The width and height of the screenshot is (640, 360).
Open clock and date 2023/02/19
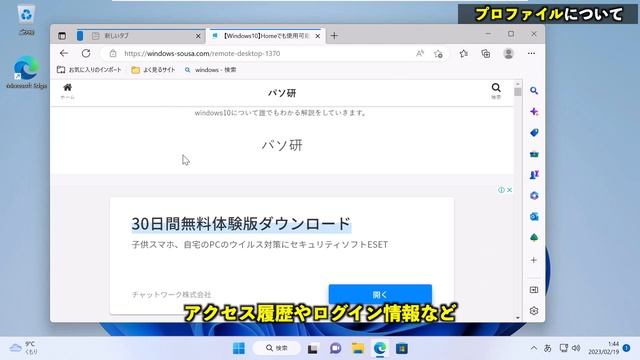coord(604,348)
